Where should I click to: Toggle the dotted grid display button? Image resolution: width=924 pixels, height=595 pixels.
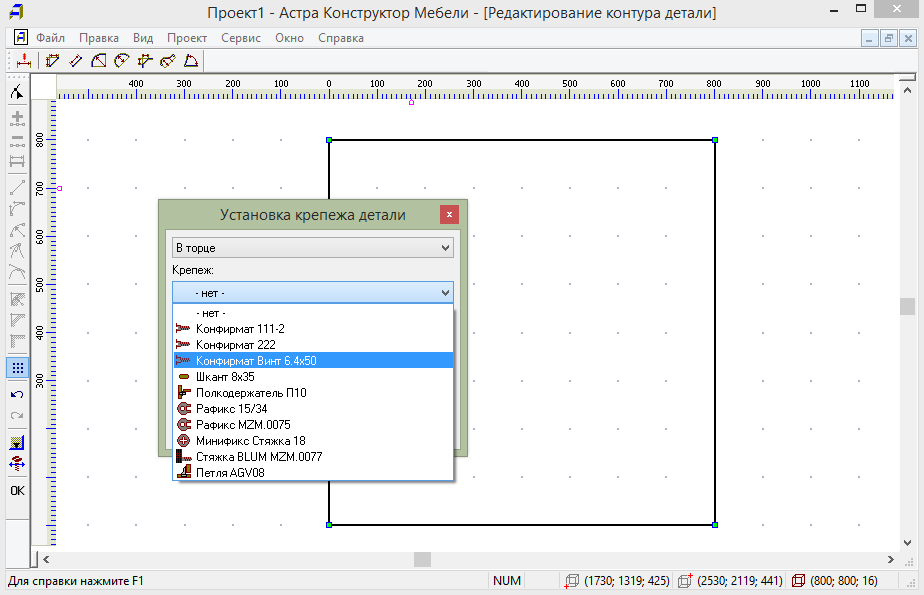point(18,368)
